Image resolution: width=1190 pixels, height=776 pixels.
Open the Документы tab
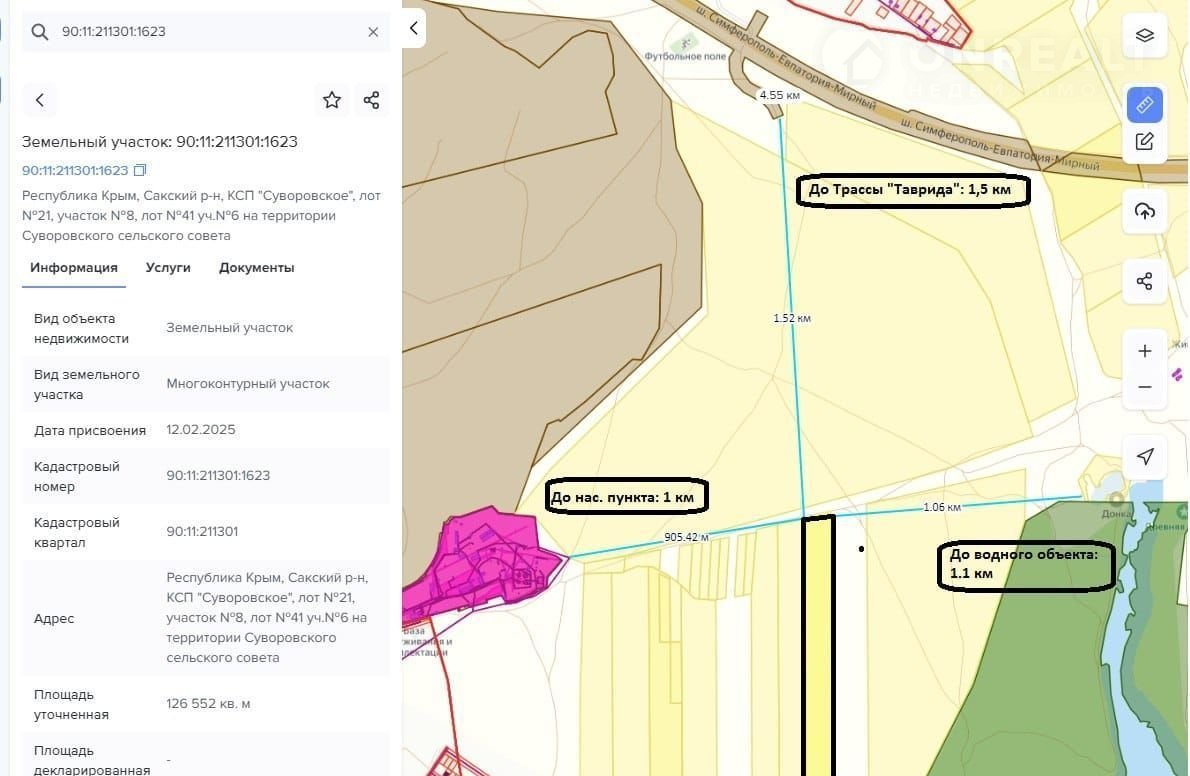256,268
